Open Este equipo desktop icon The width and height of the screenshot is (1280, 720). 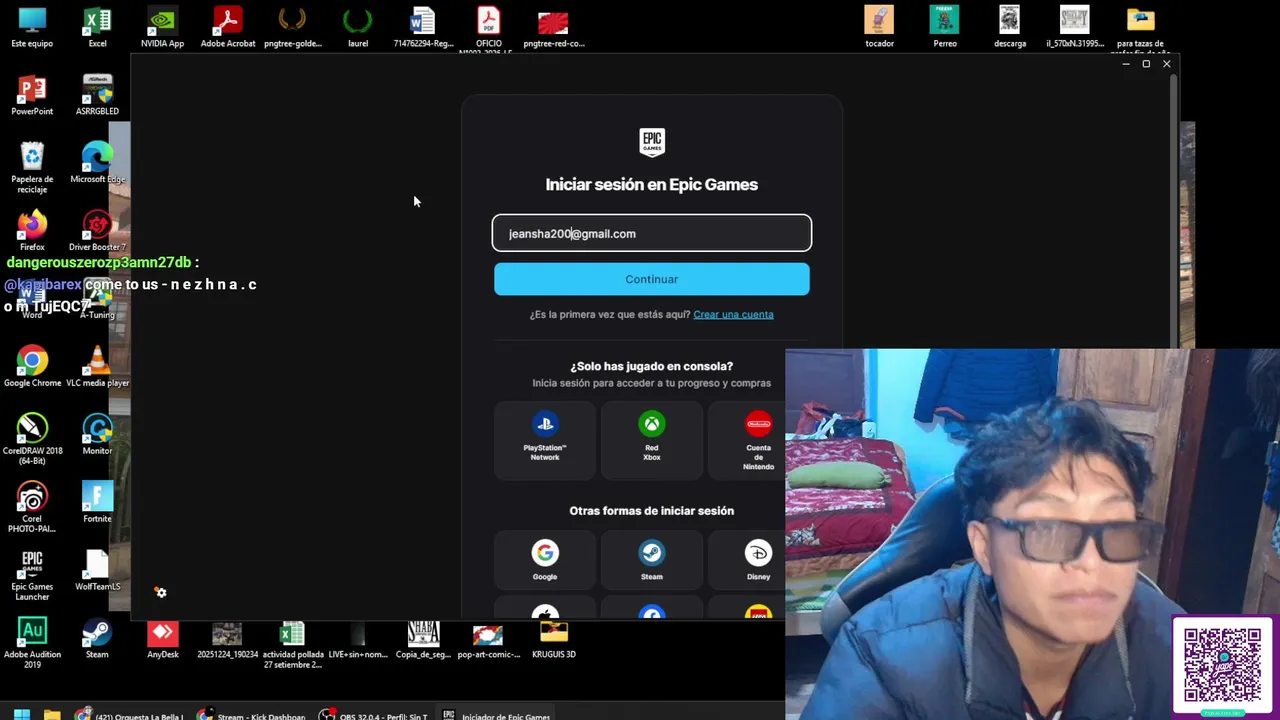tap(32, 27)
